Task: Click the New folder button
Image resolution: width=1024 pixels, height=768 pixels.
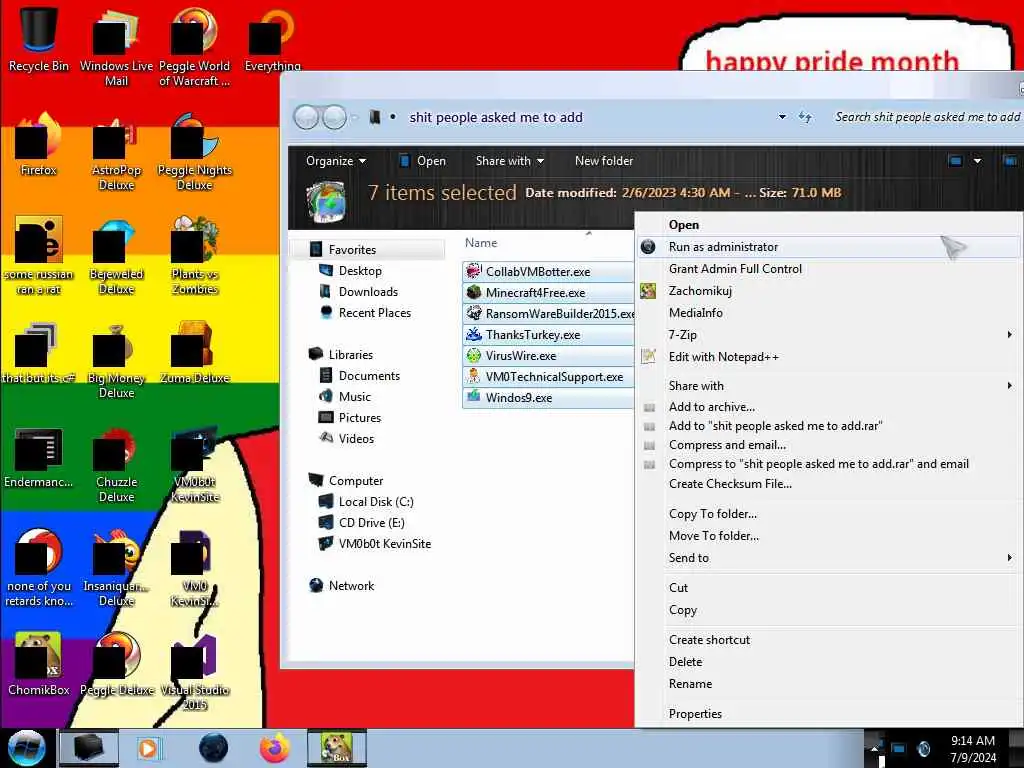Action: point(603,161)
